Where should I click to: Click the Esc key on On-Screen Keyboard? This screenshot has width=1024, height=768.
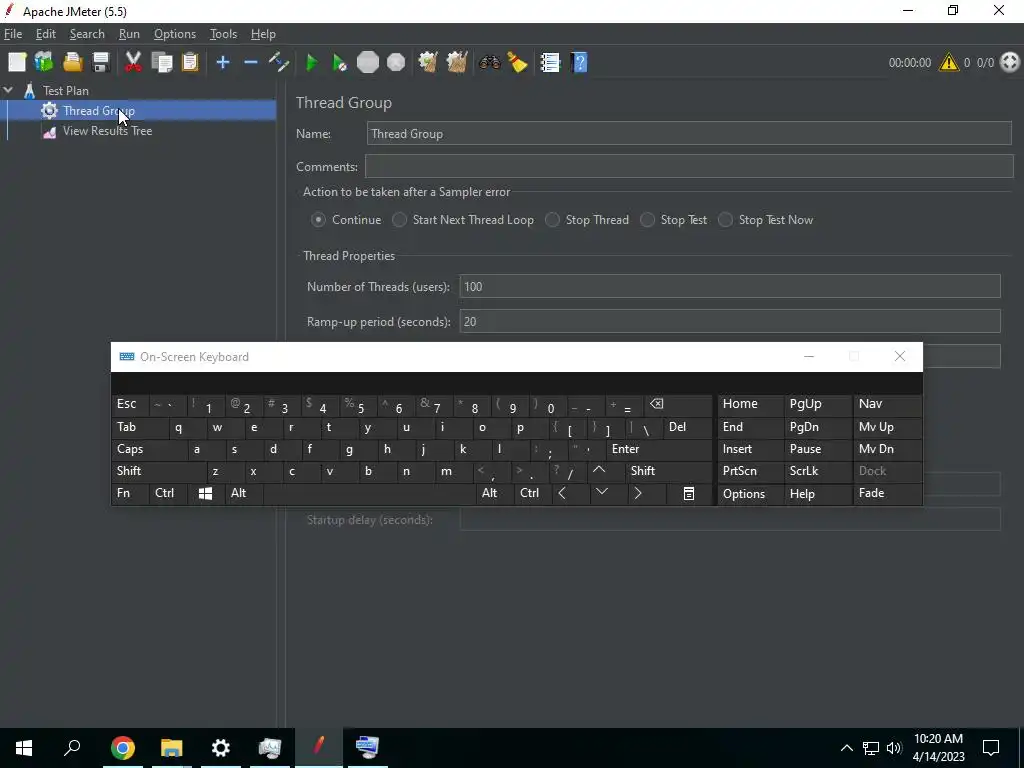130,404
